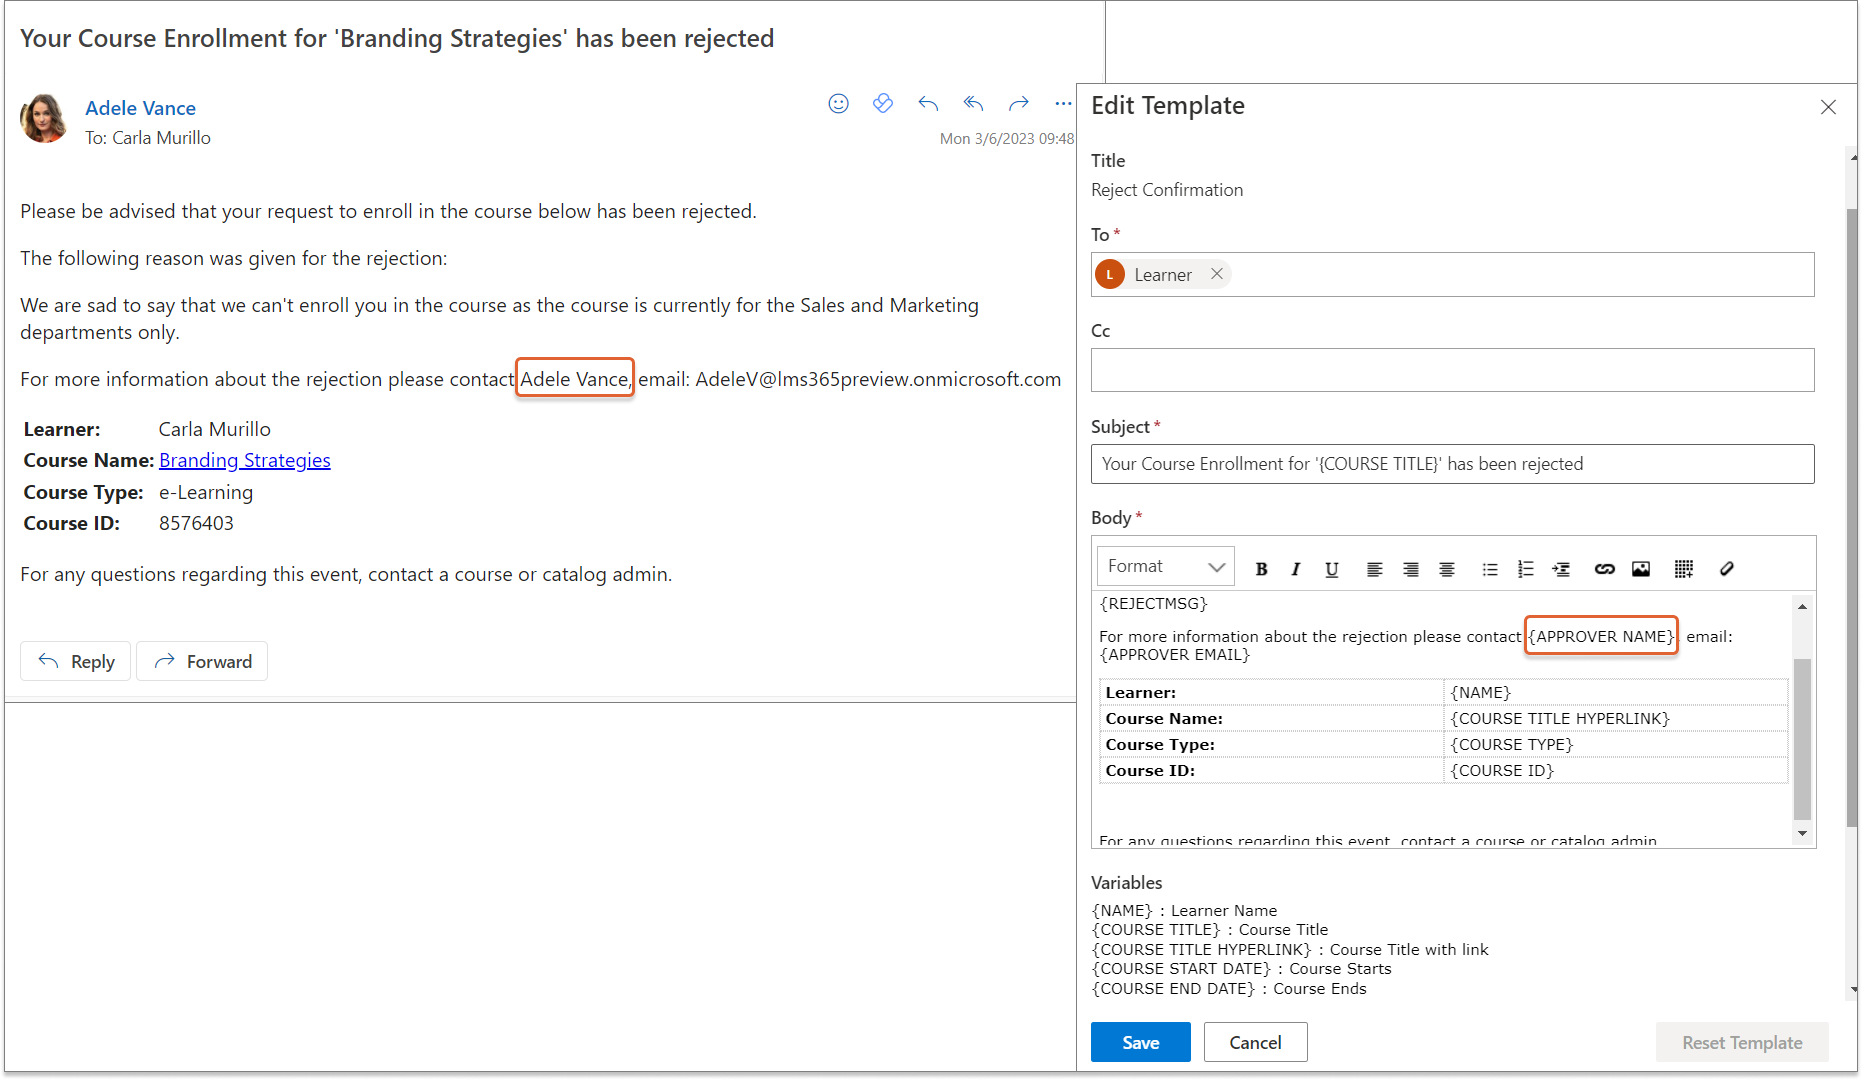
Task: Remove Learner from the To field
Action: (x=1216, y=274)
